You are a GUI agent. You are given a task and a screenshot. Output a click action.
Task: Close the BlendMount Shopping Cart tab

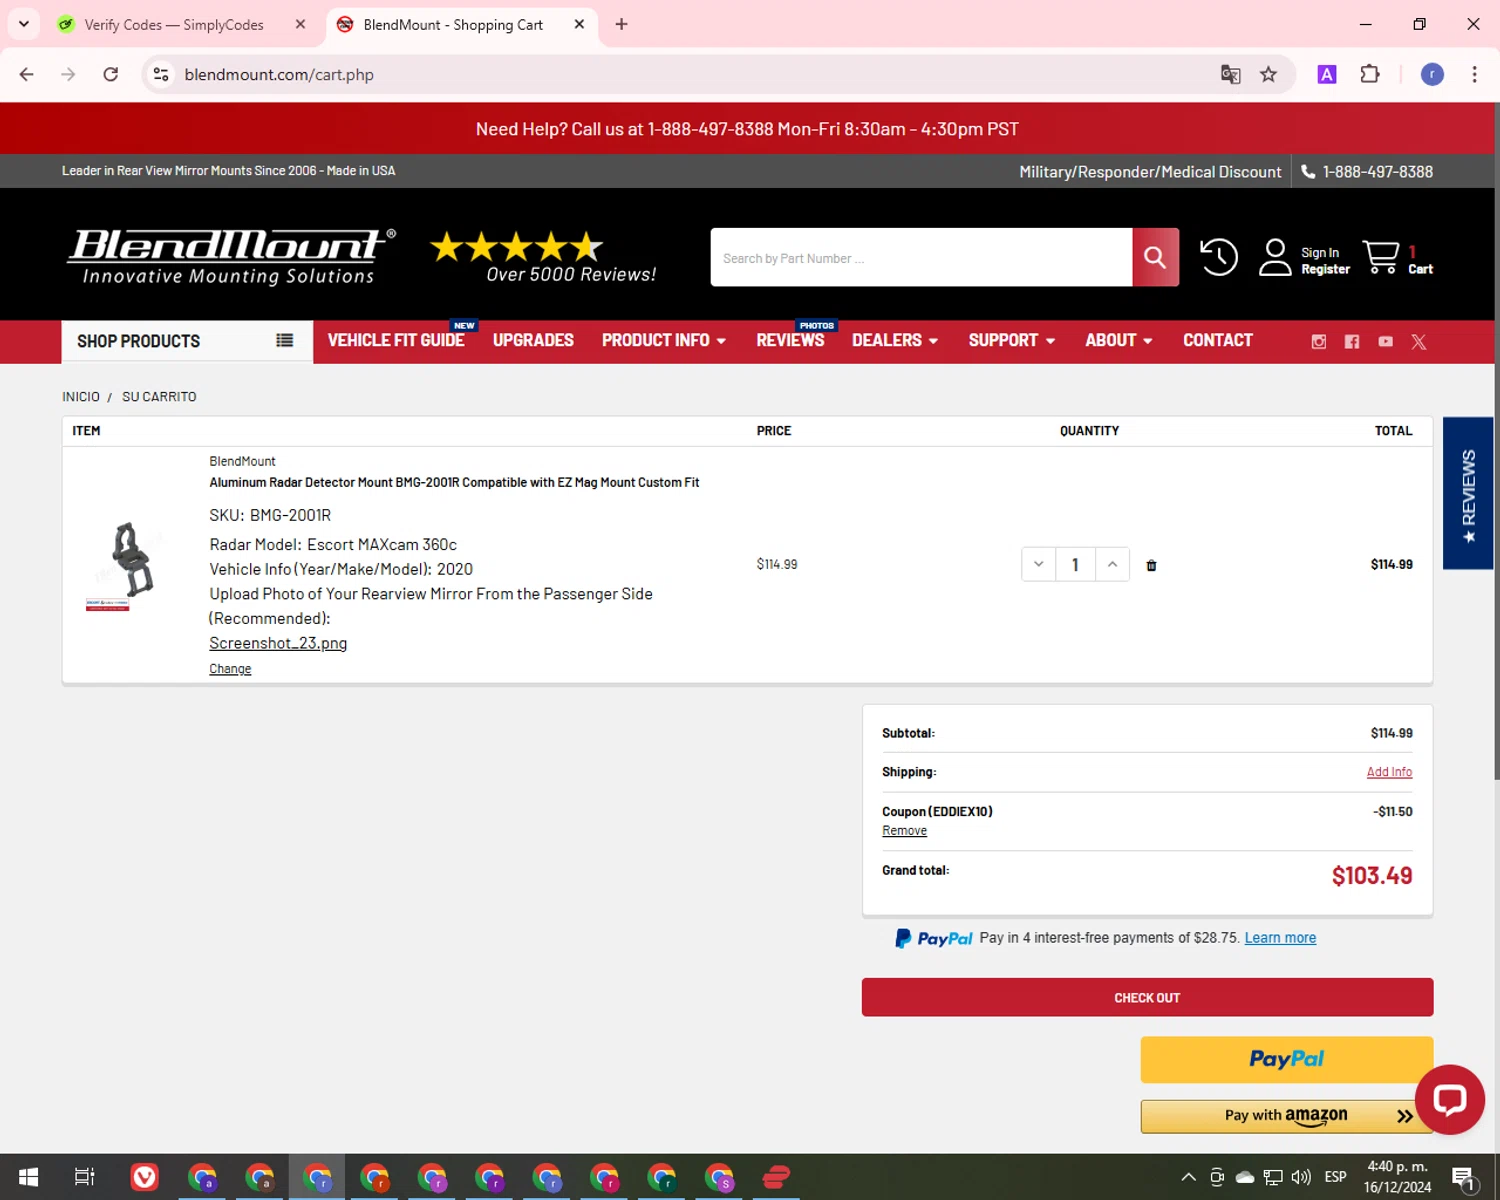579,24
